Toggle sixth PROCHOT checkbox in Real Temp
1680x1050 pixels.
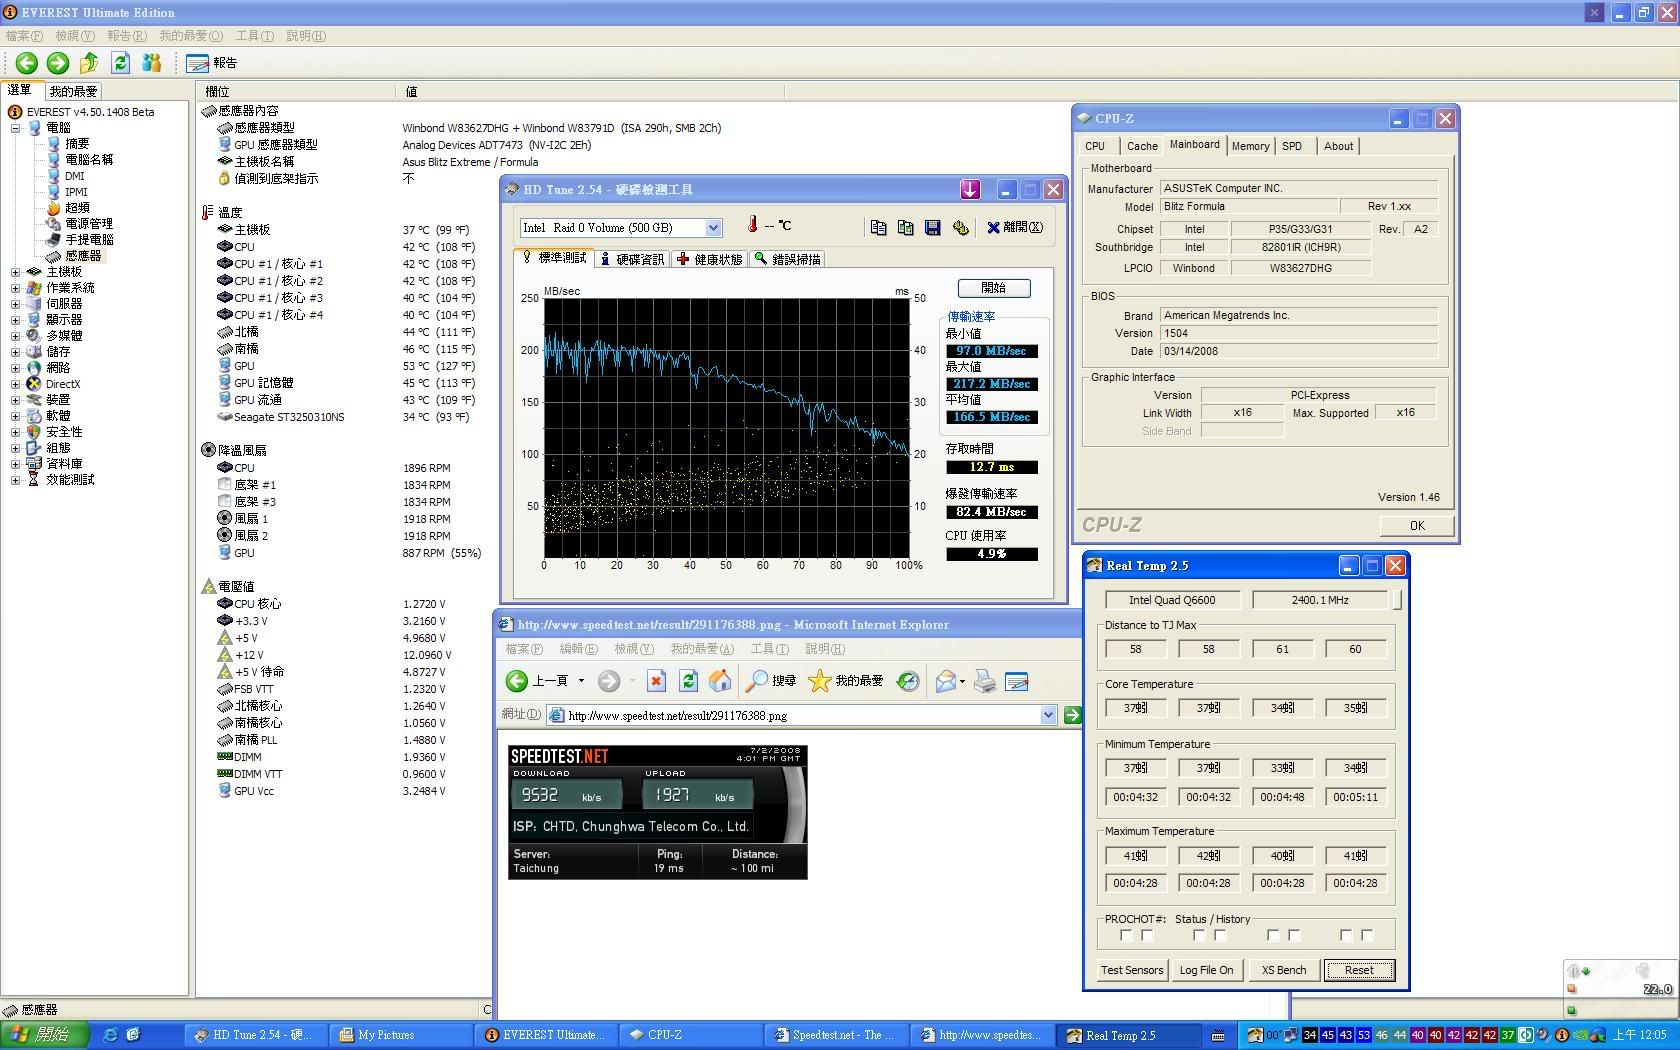(x=1294, y=936)
